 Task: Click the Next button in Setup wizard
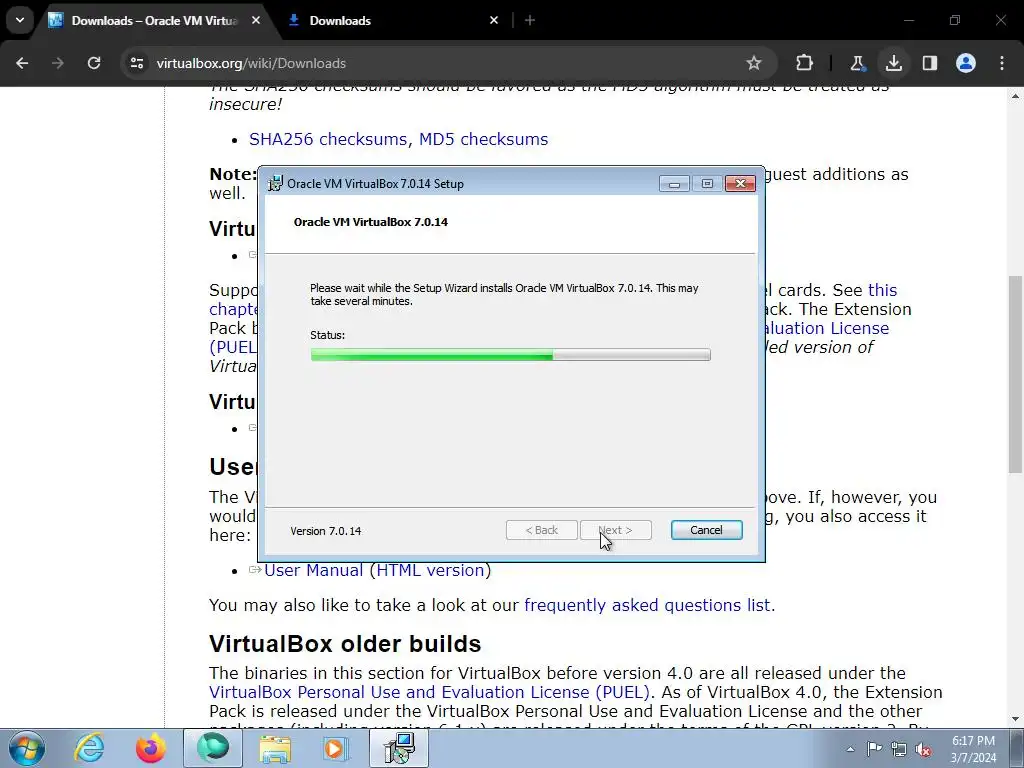coord(616,530)
